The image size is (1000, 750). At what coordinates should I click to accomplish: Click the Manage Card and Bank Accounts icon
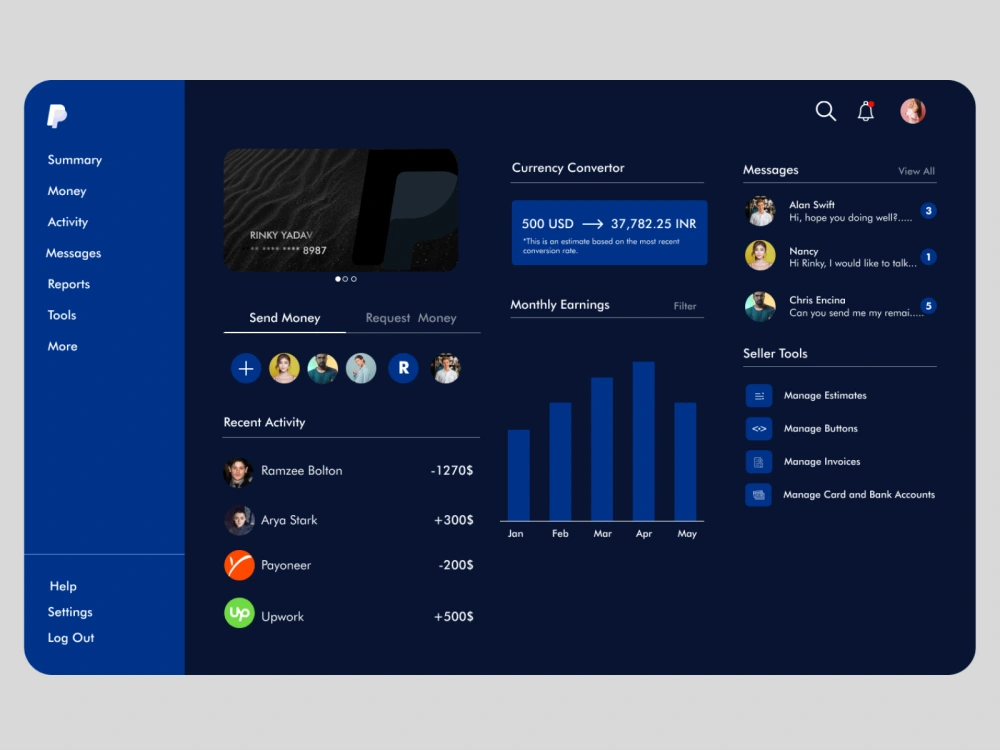(758, 495)
